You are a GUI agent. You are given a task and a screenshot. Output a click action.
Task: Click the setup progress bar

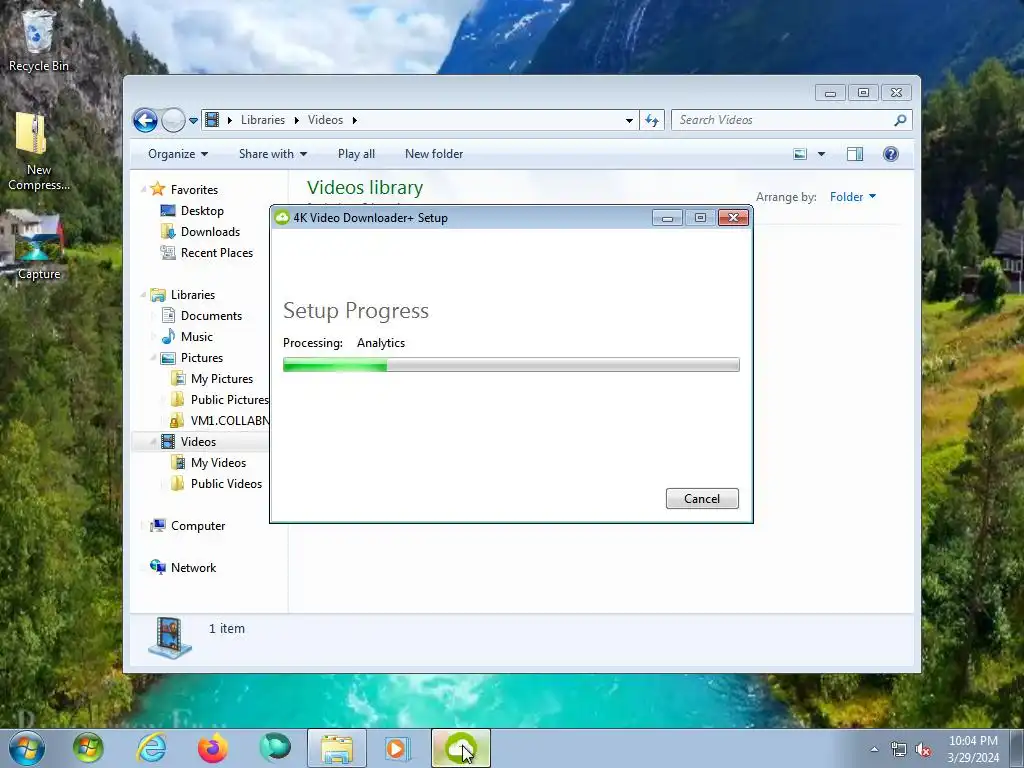[x=511, y=365]
